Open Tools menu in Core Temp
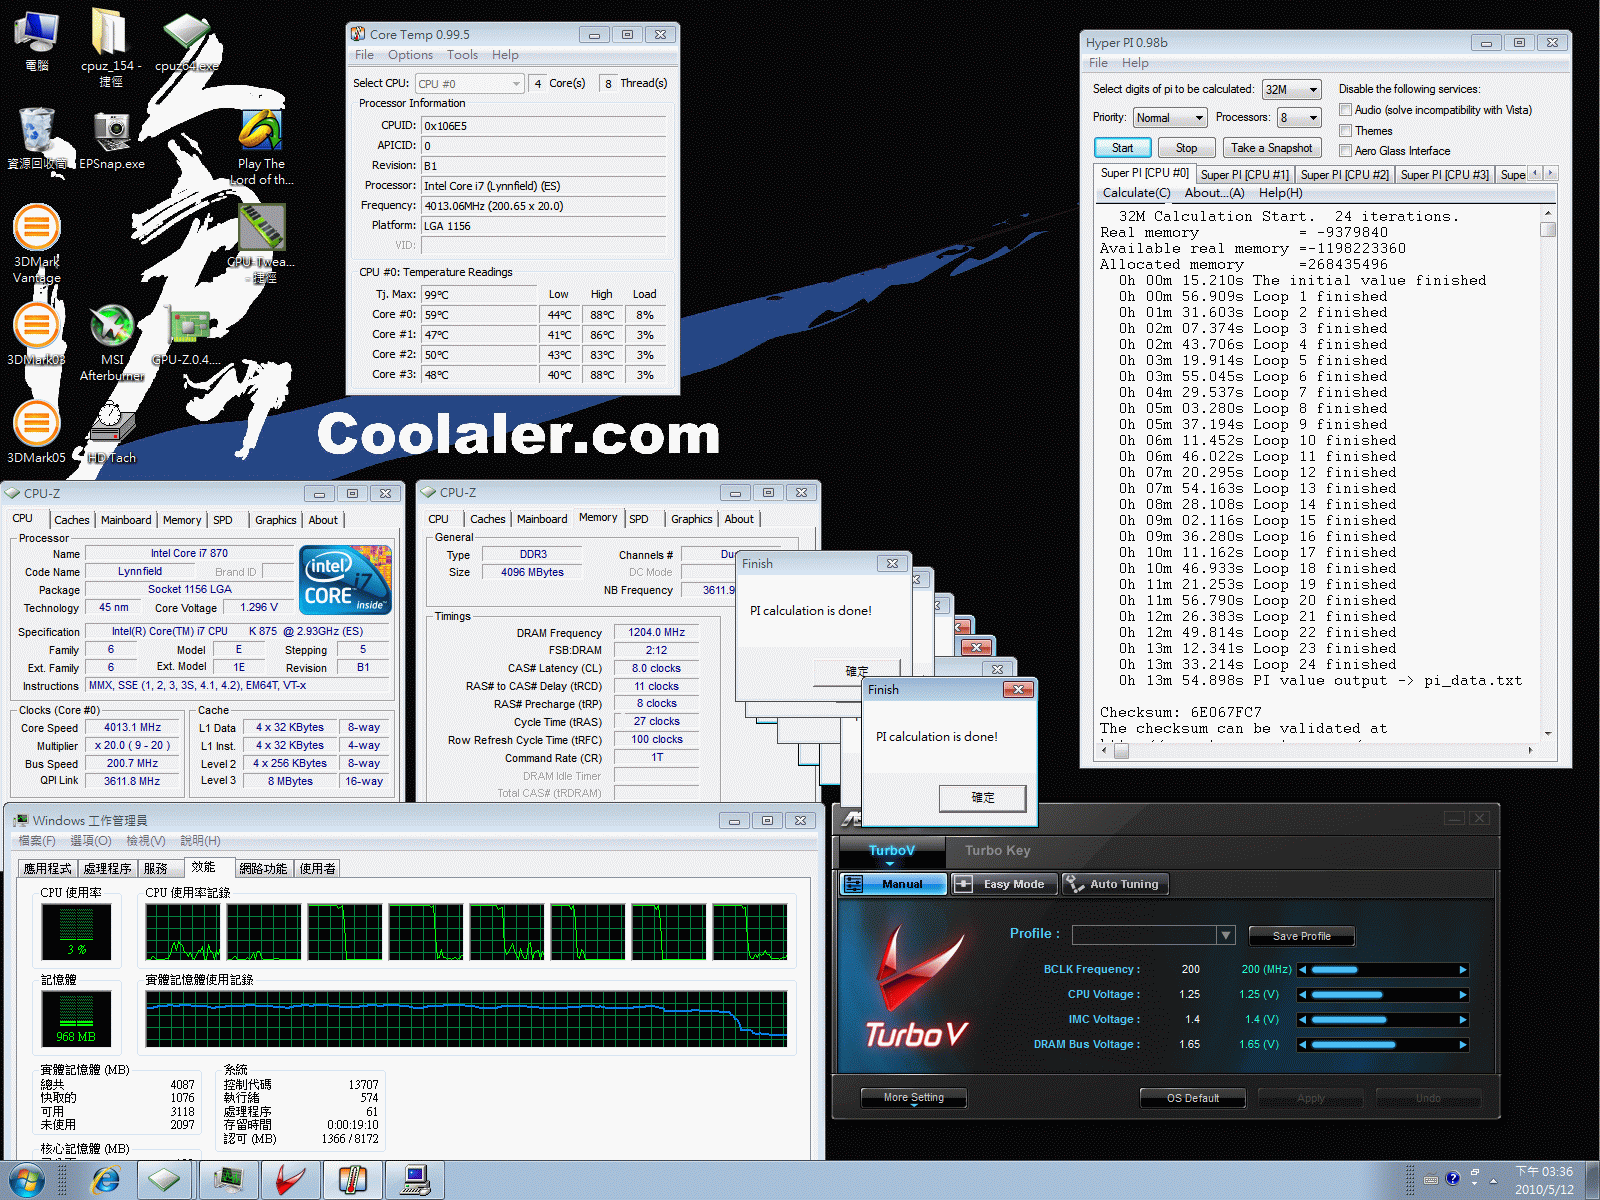The image size is (1600, 1200). coord(462,55)
